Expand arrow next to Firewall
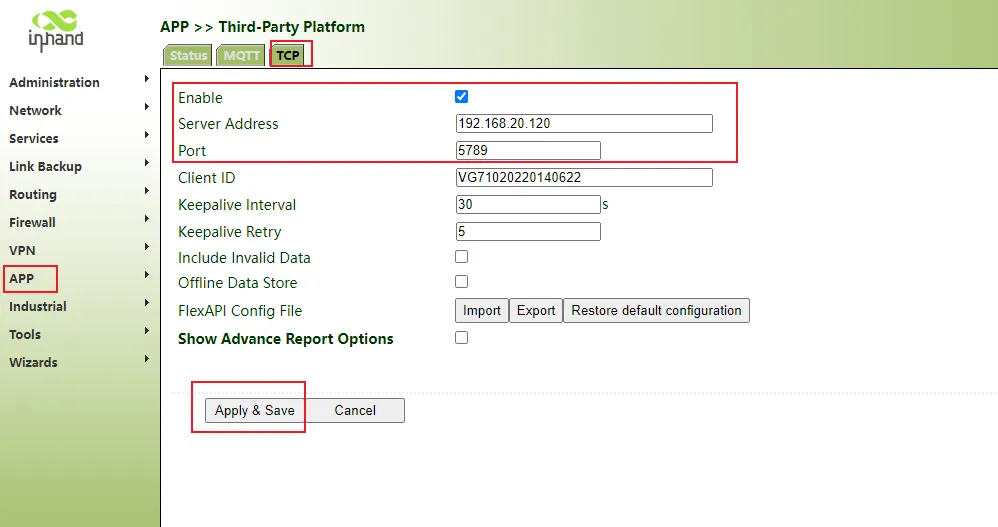The height and width of the screenshot is (527, 998). point(147,219)
